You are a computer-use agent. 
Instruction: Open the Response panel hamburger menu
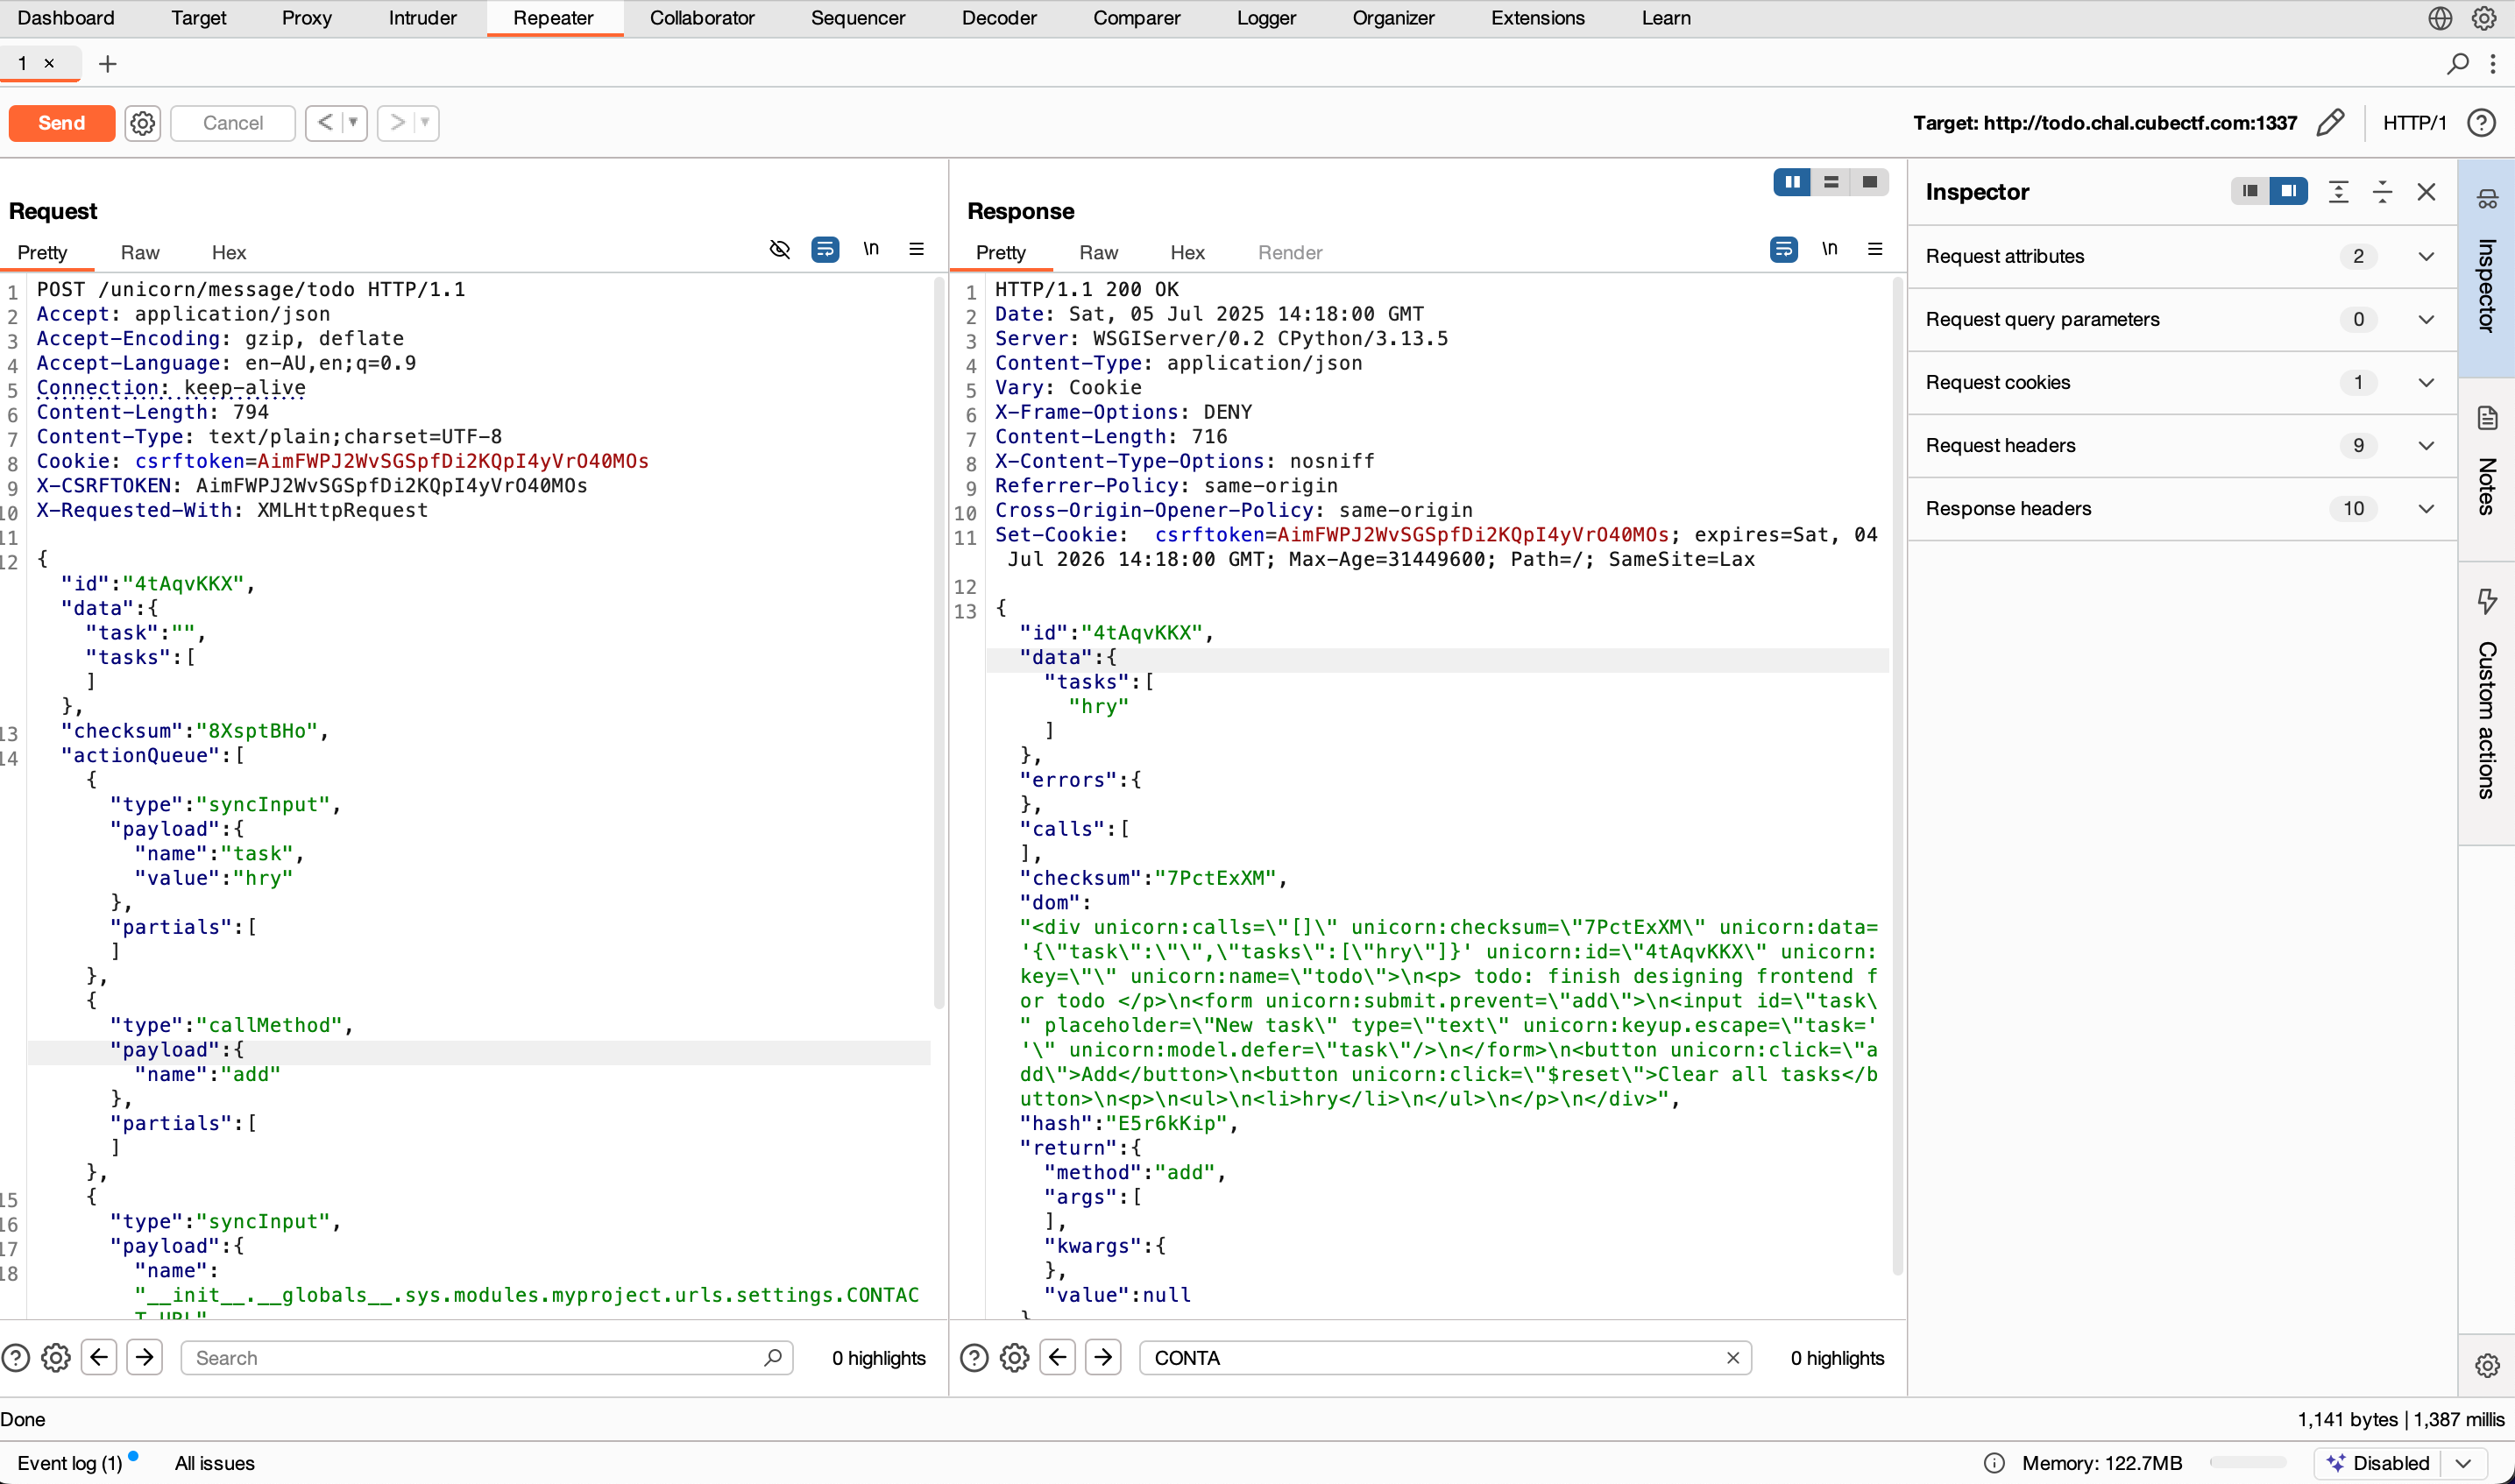1875,249
